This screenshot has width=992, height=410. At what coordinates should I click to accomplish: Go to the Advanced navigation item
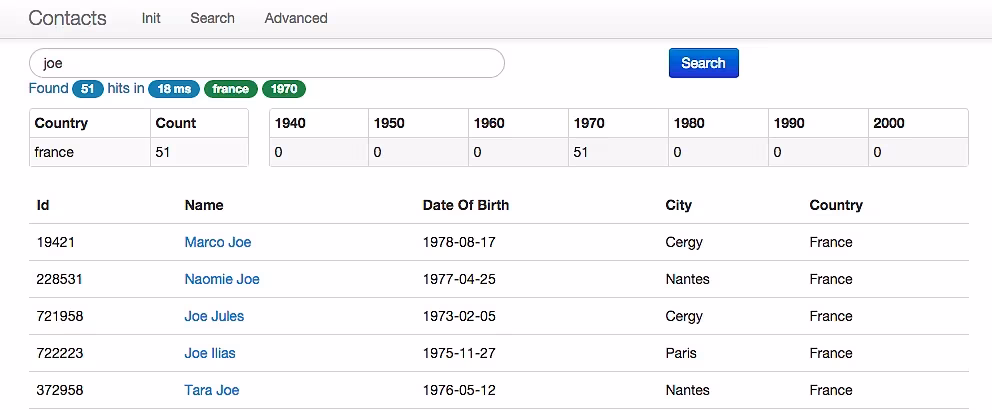pyautogui.click(x=296, y=18)
